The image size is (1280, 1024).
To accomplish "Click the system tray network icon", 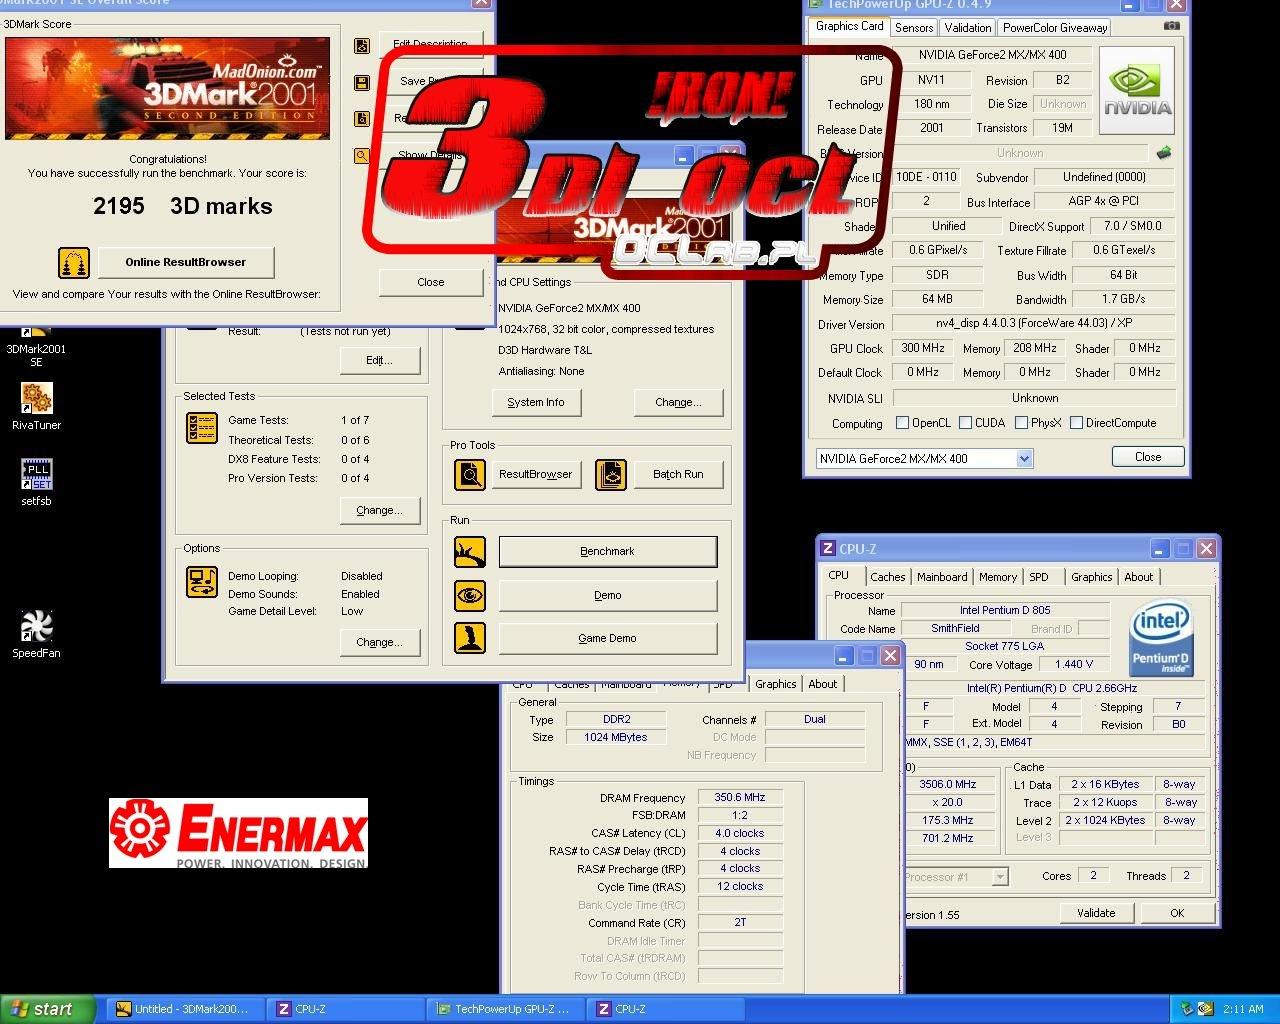I will click(1187, 1009).
